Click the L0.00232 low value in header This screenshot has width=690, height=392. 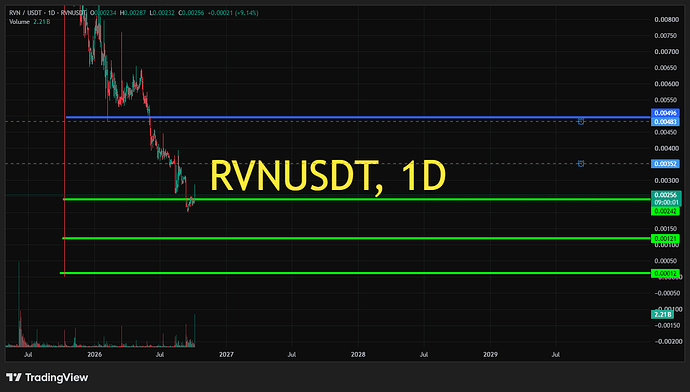[162, 13]
